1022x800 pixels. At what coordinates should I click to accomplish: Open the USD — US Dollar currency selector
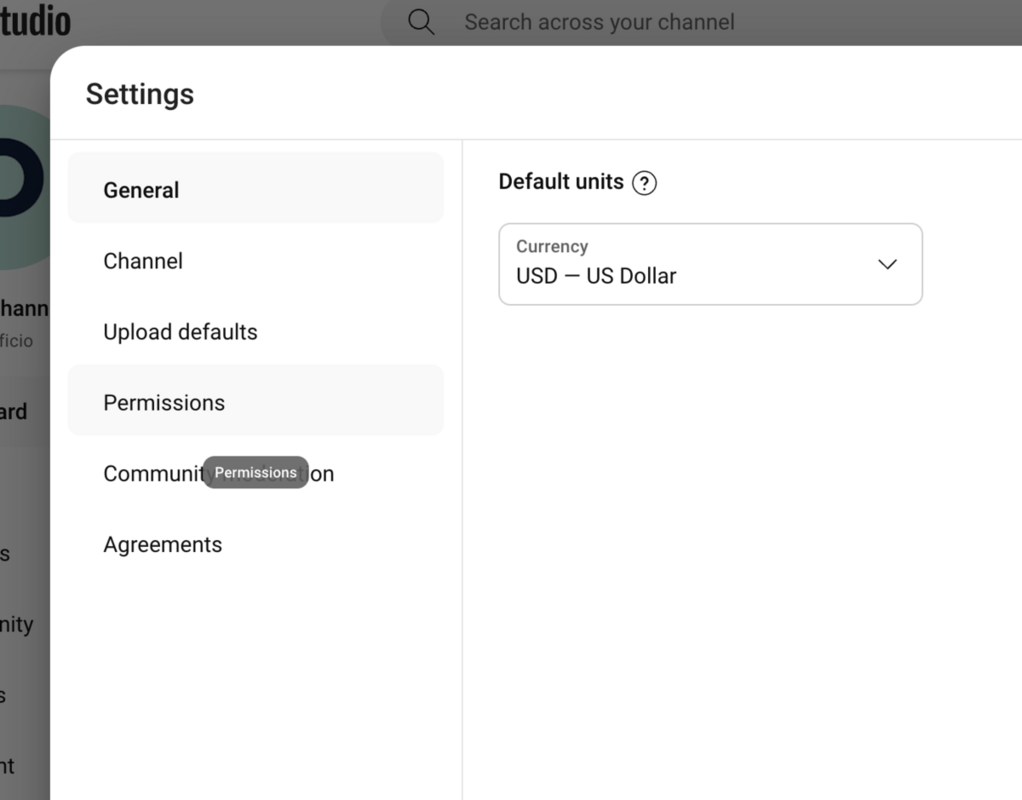[710, 264]
